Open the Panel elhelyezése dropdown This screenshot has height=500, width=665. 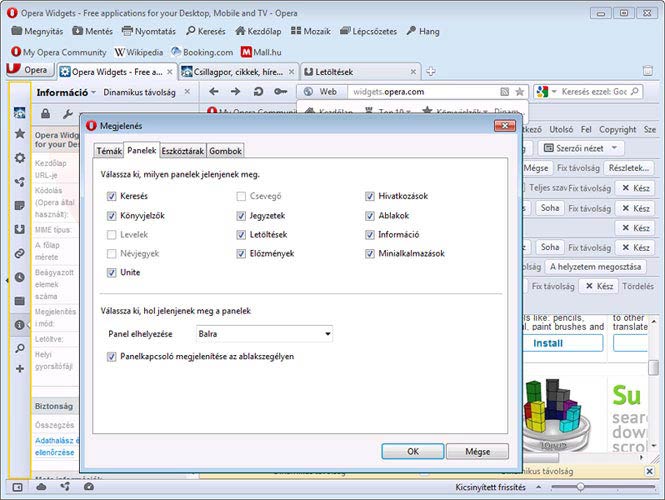[x=264, y=334]
